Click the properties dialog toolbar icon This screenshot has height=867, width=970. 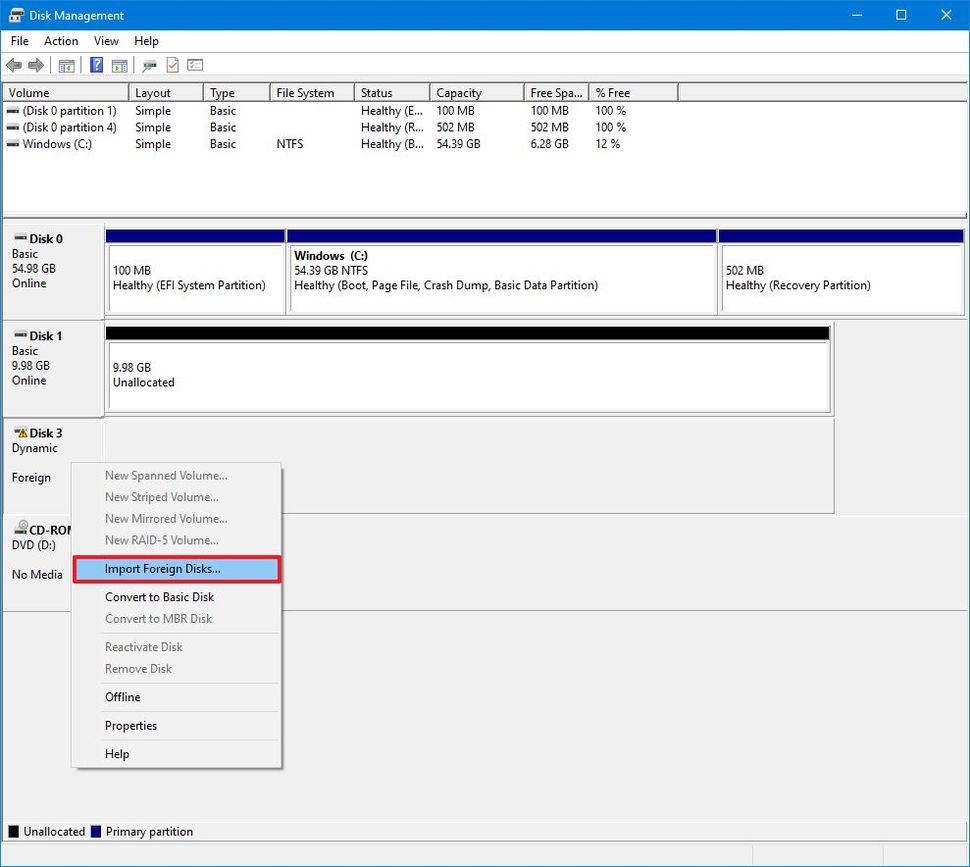194,65
